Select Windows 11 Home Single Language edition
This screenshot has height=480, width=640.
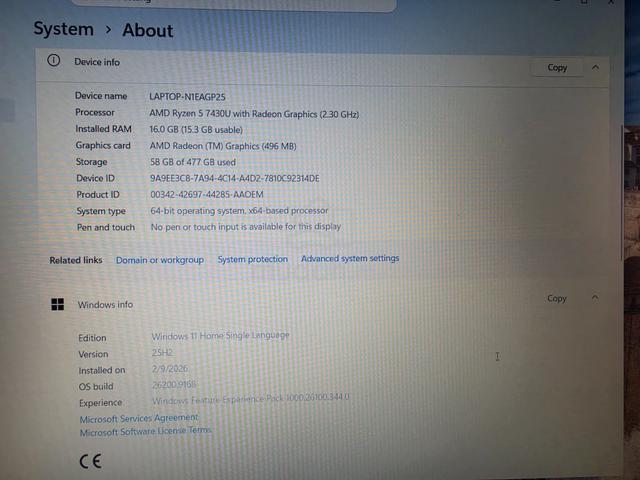(x=220, y=336)
